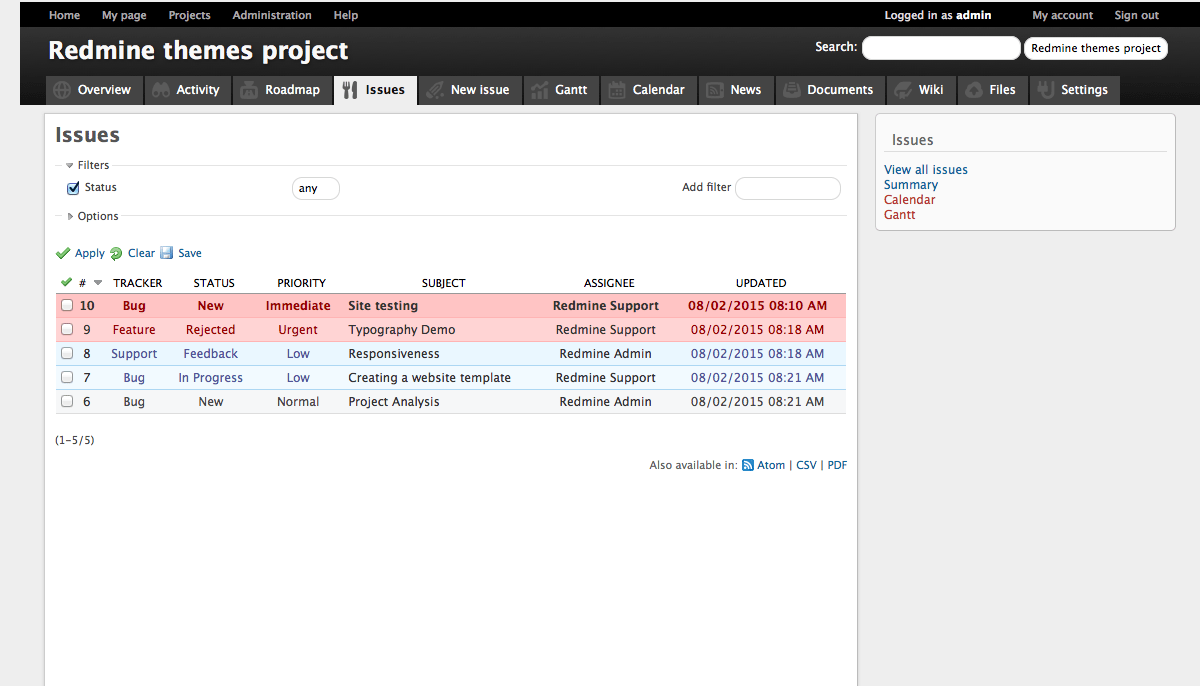
Task: Tick the checkbox for issue 7
Action: (67, 377)
